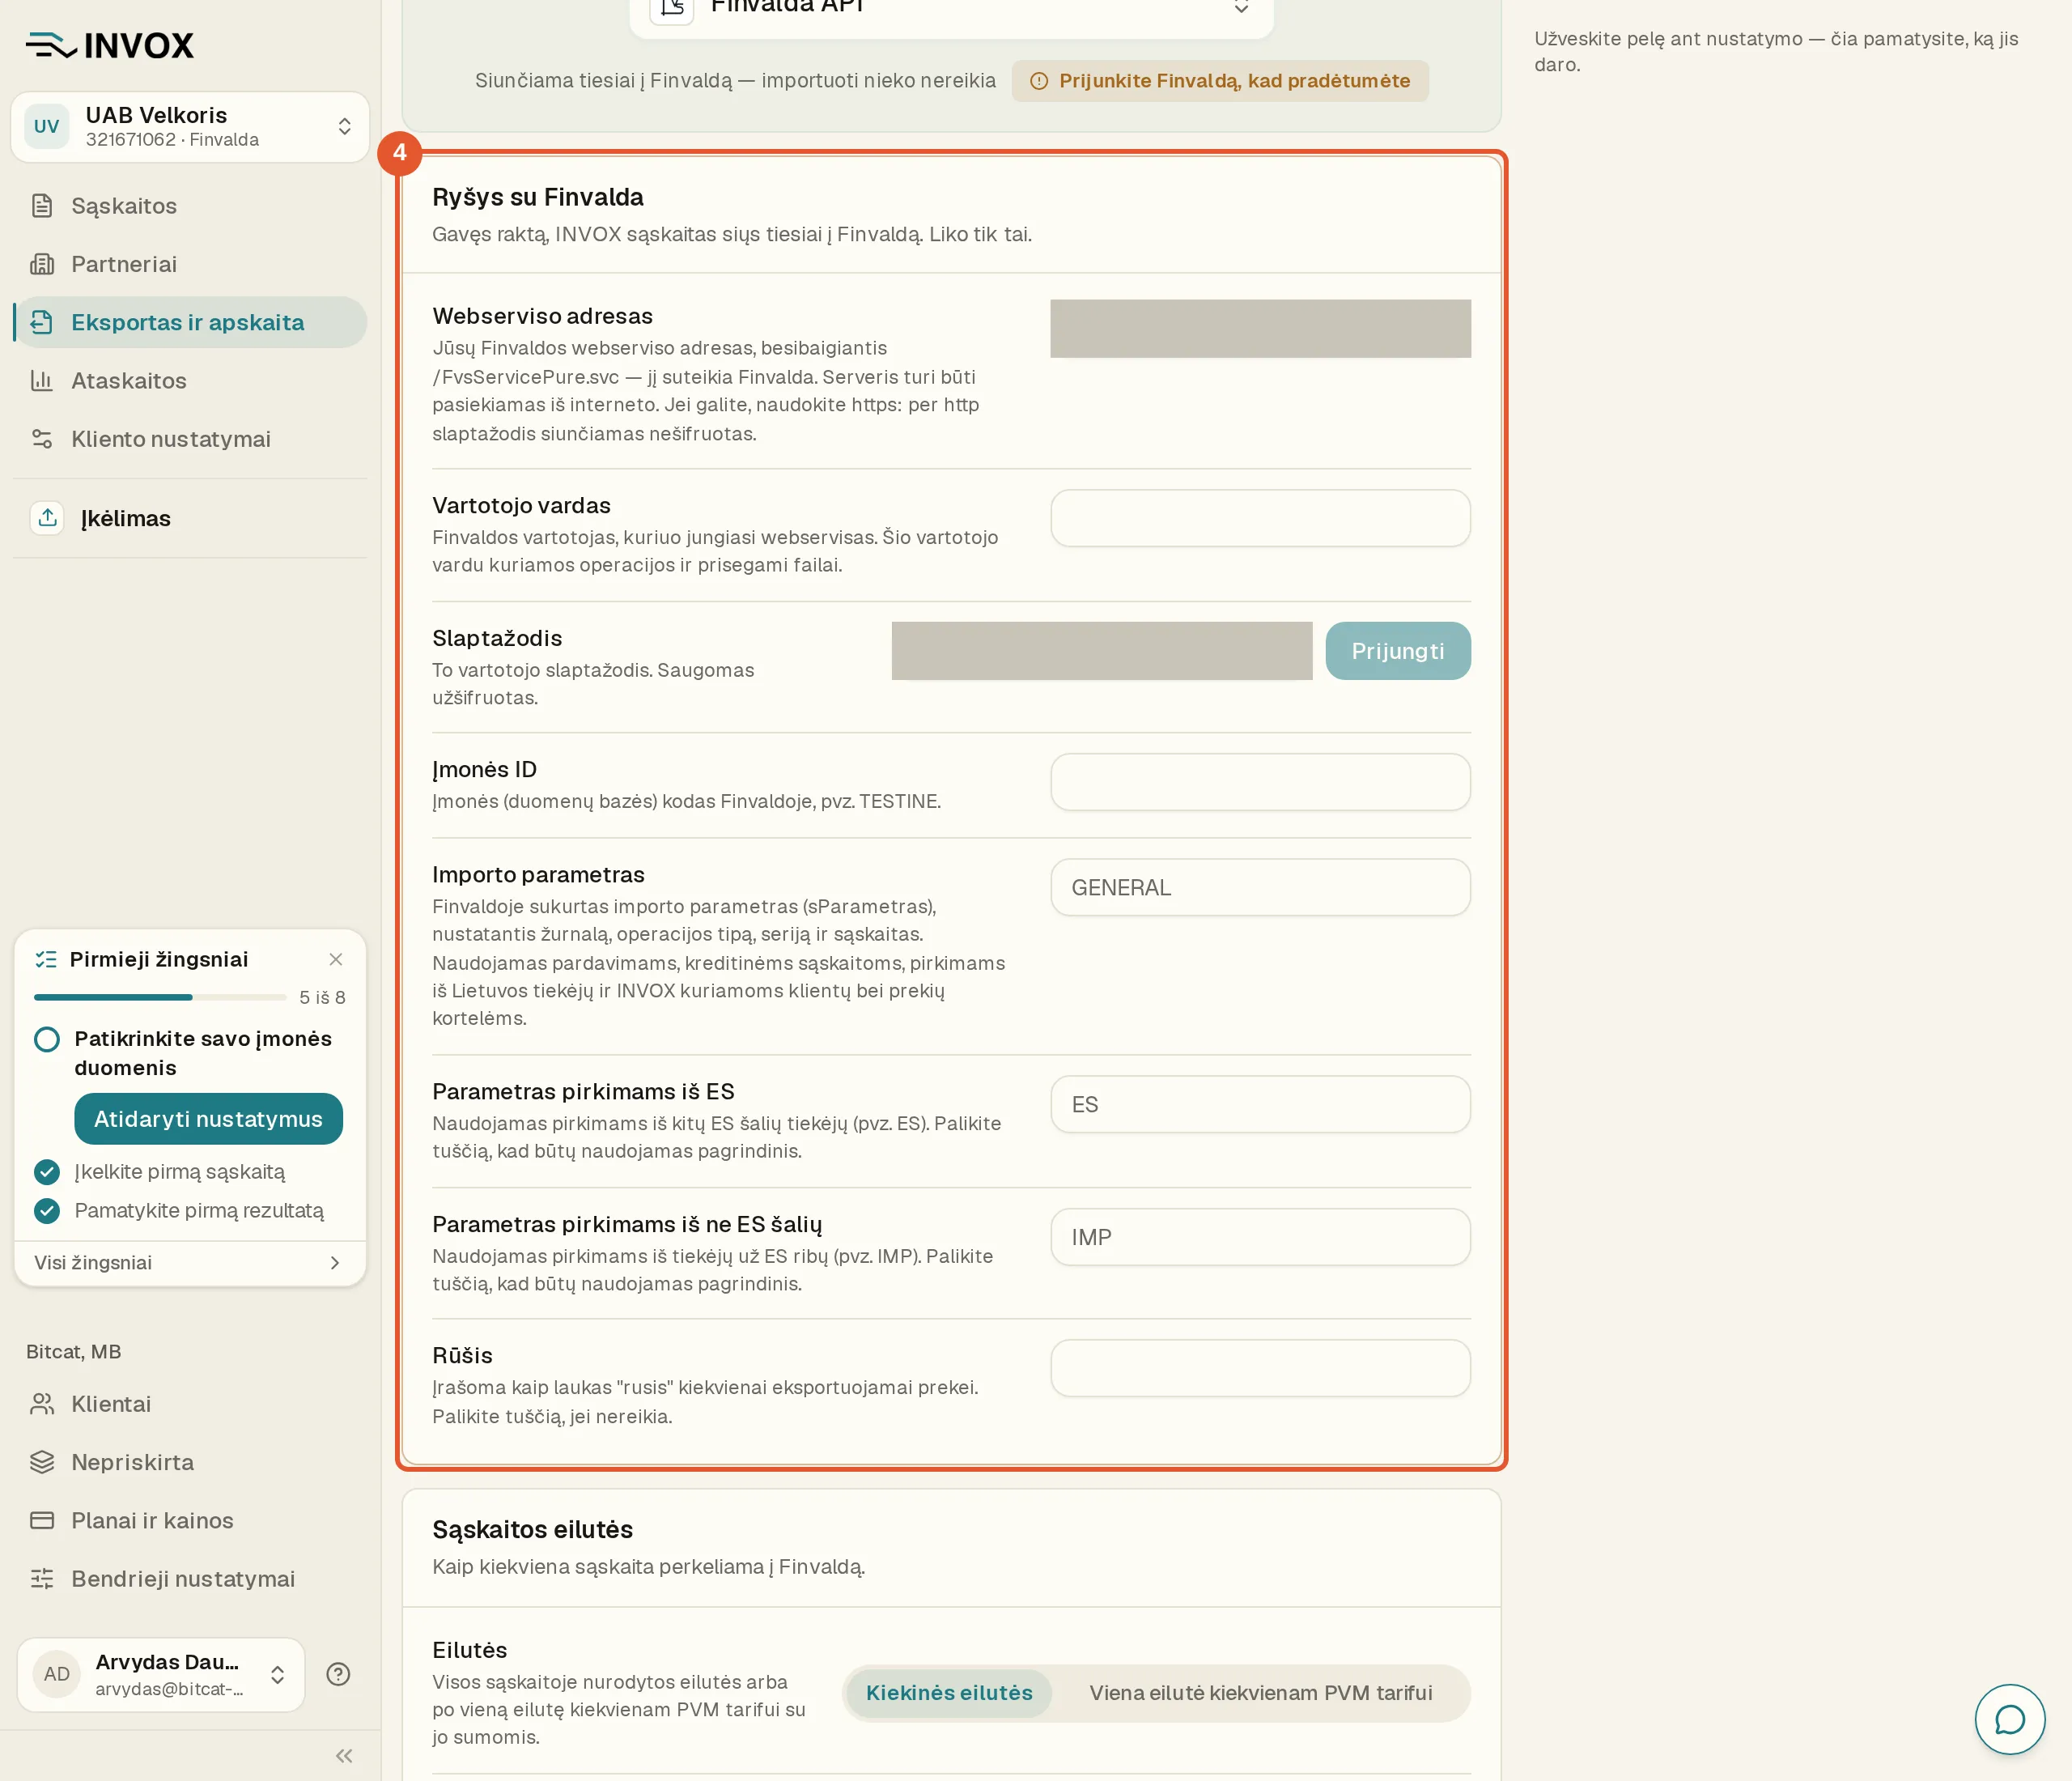The height and width of the screenshot is (1781, 2072).
Task: Toggle the Įkelkite pirmą sąskaitą checkmark
Action: [47, 1172]
